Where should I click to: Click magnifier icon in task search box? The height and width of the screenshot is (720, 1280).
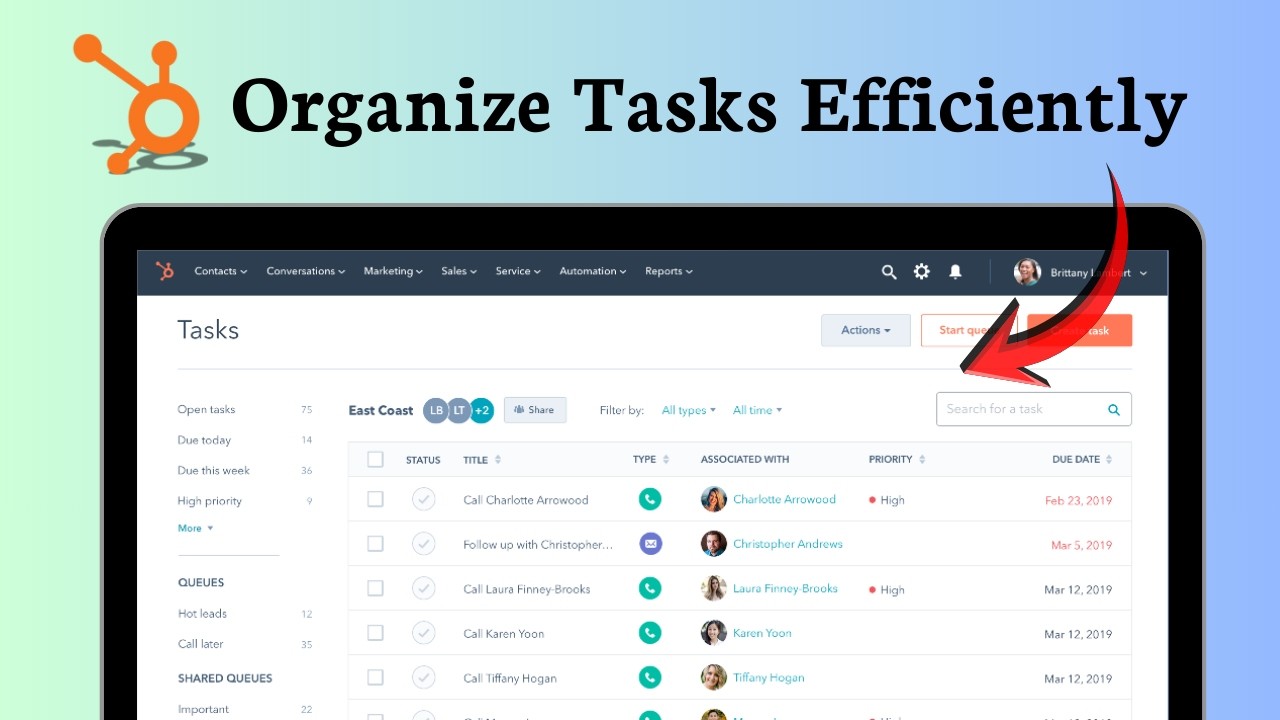tap(1114, 409)
